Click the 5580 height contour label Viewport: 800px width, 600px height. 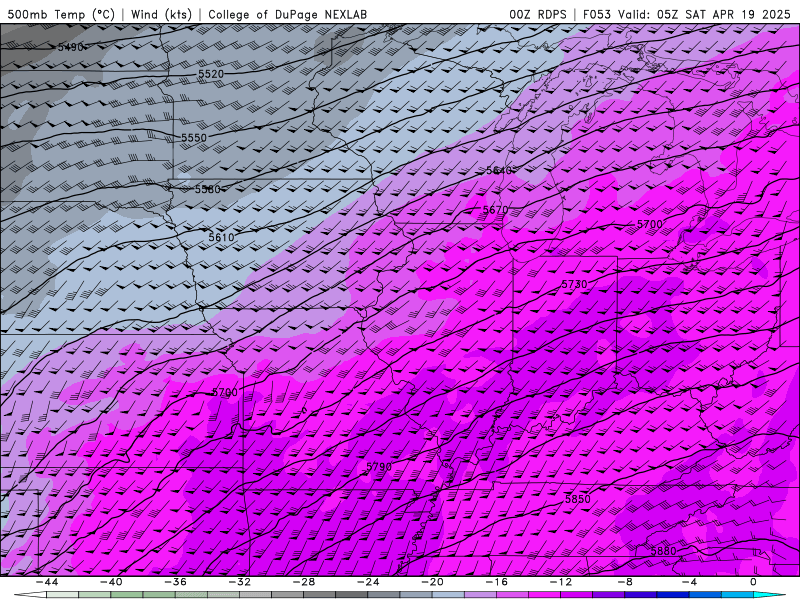click(x=208, y=189)
